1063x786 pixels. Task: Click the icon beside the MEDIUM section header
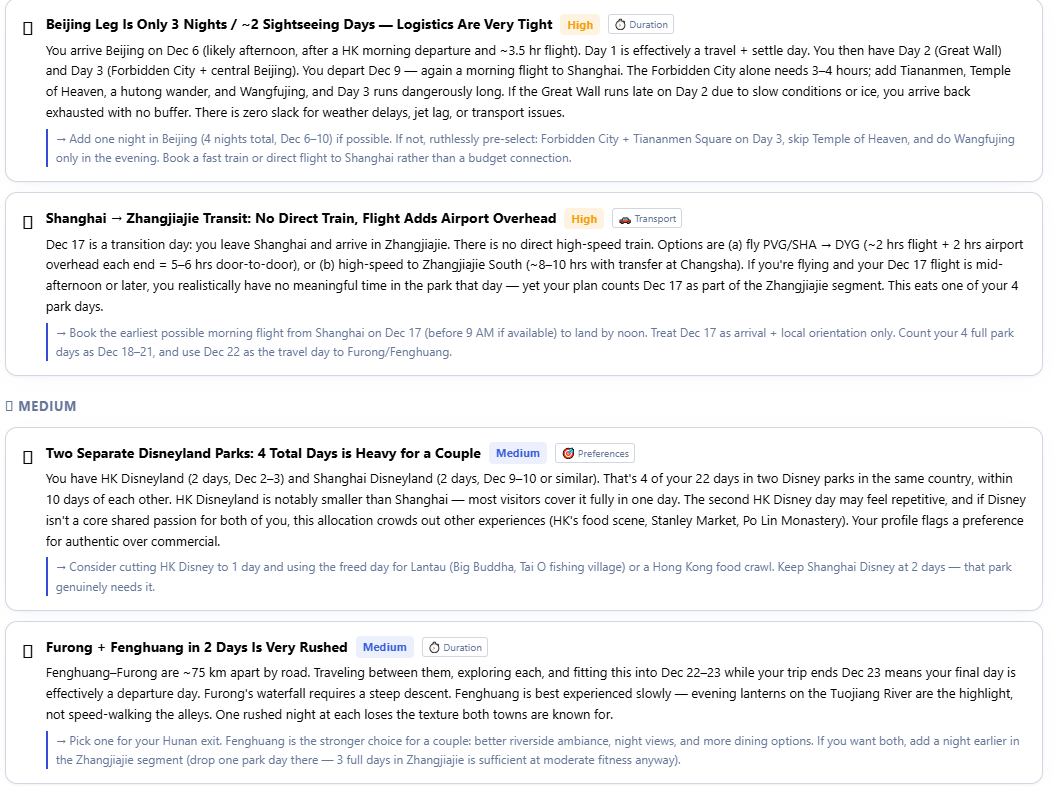tap(9, 406)
